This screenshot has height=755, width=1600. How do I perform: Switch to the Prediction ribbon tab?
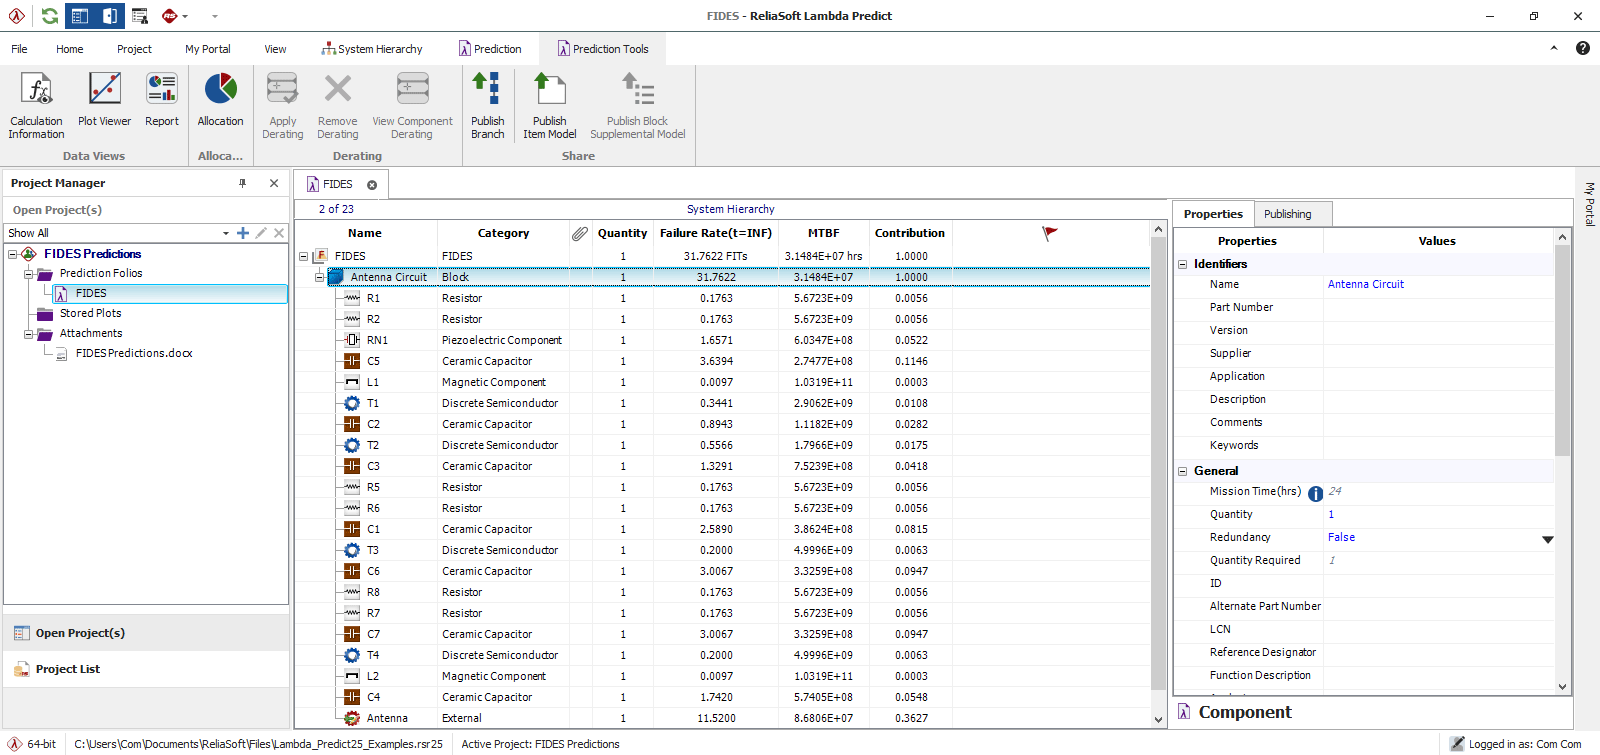[490, 49]
